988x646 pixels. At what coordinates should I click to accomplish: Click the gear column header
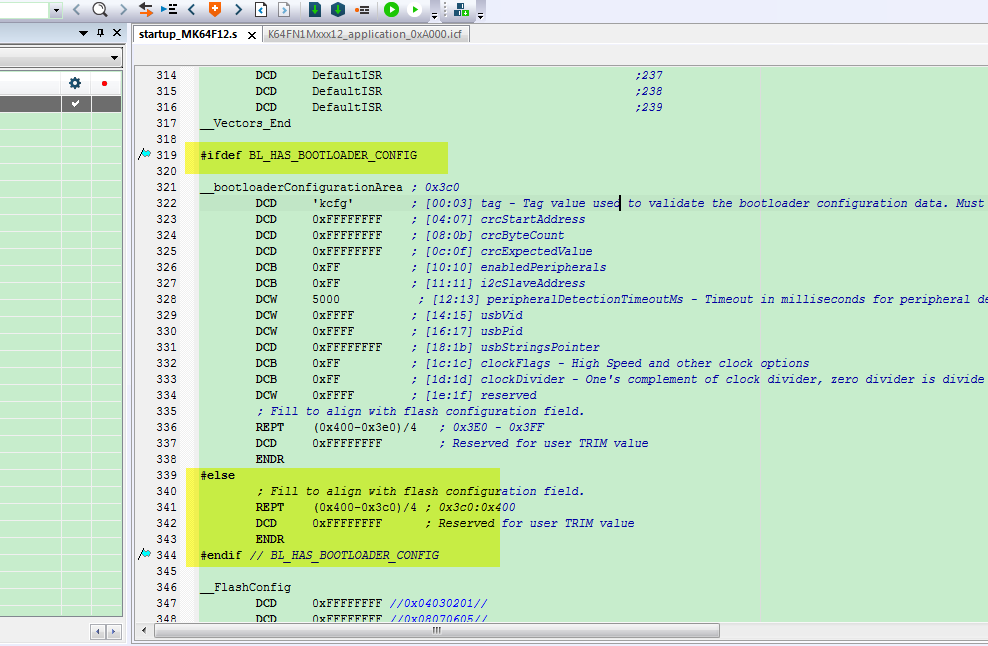point(75,83)
